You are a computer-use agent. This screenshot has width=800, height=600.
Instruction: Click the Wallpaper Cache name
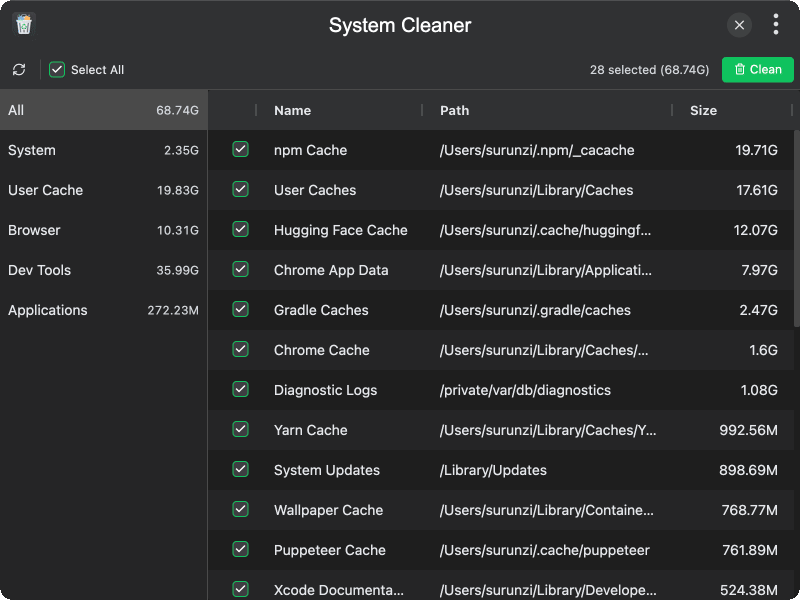pyautogui.click(x=328, y=510)
